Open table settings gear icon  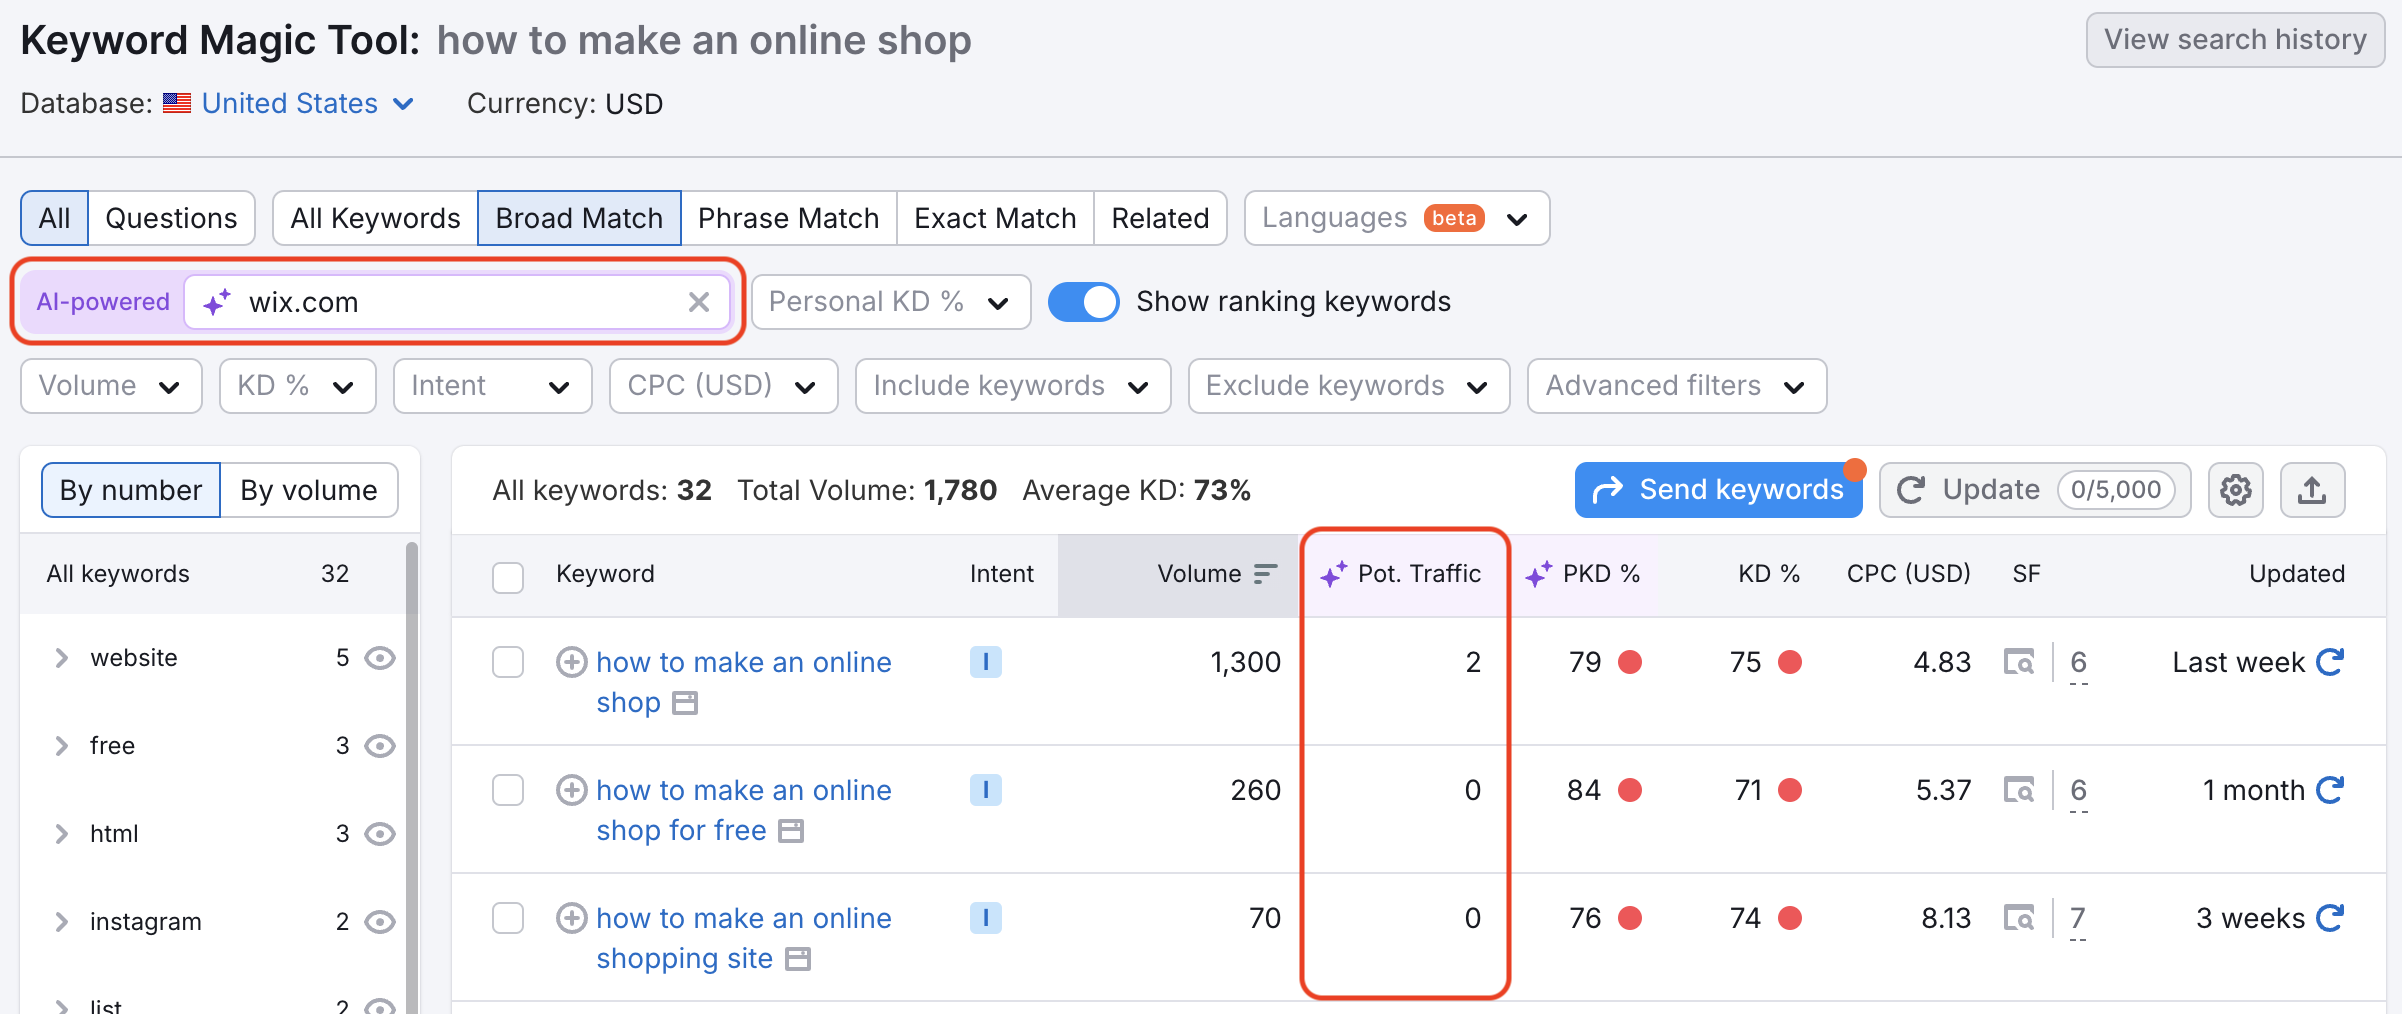pos(2235,490)
